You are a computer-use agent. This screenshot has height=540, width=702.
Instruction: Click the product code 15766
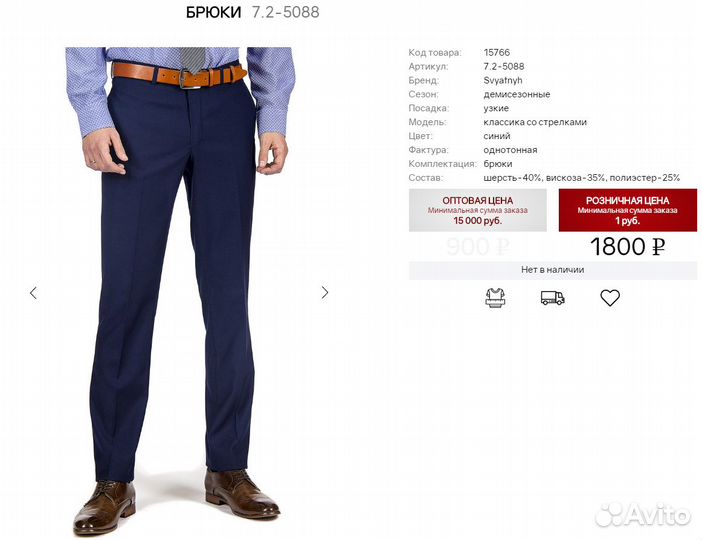click(497, 52)
